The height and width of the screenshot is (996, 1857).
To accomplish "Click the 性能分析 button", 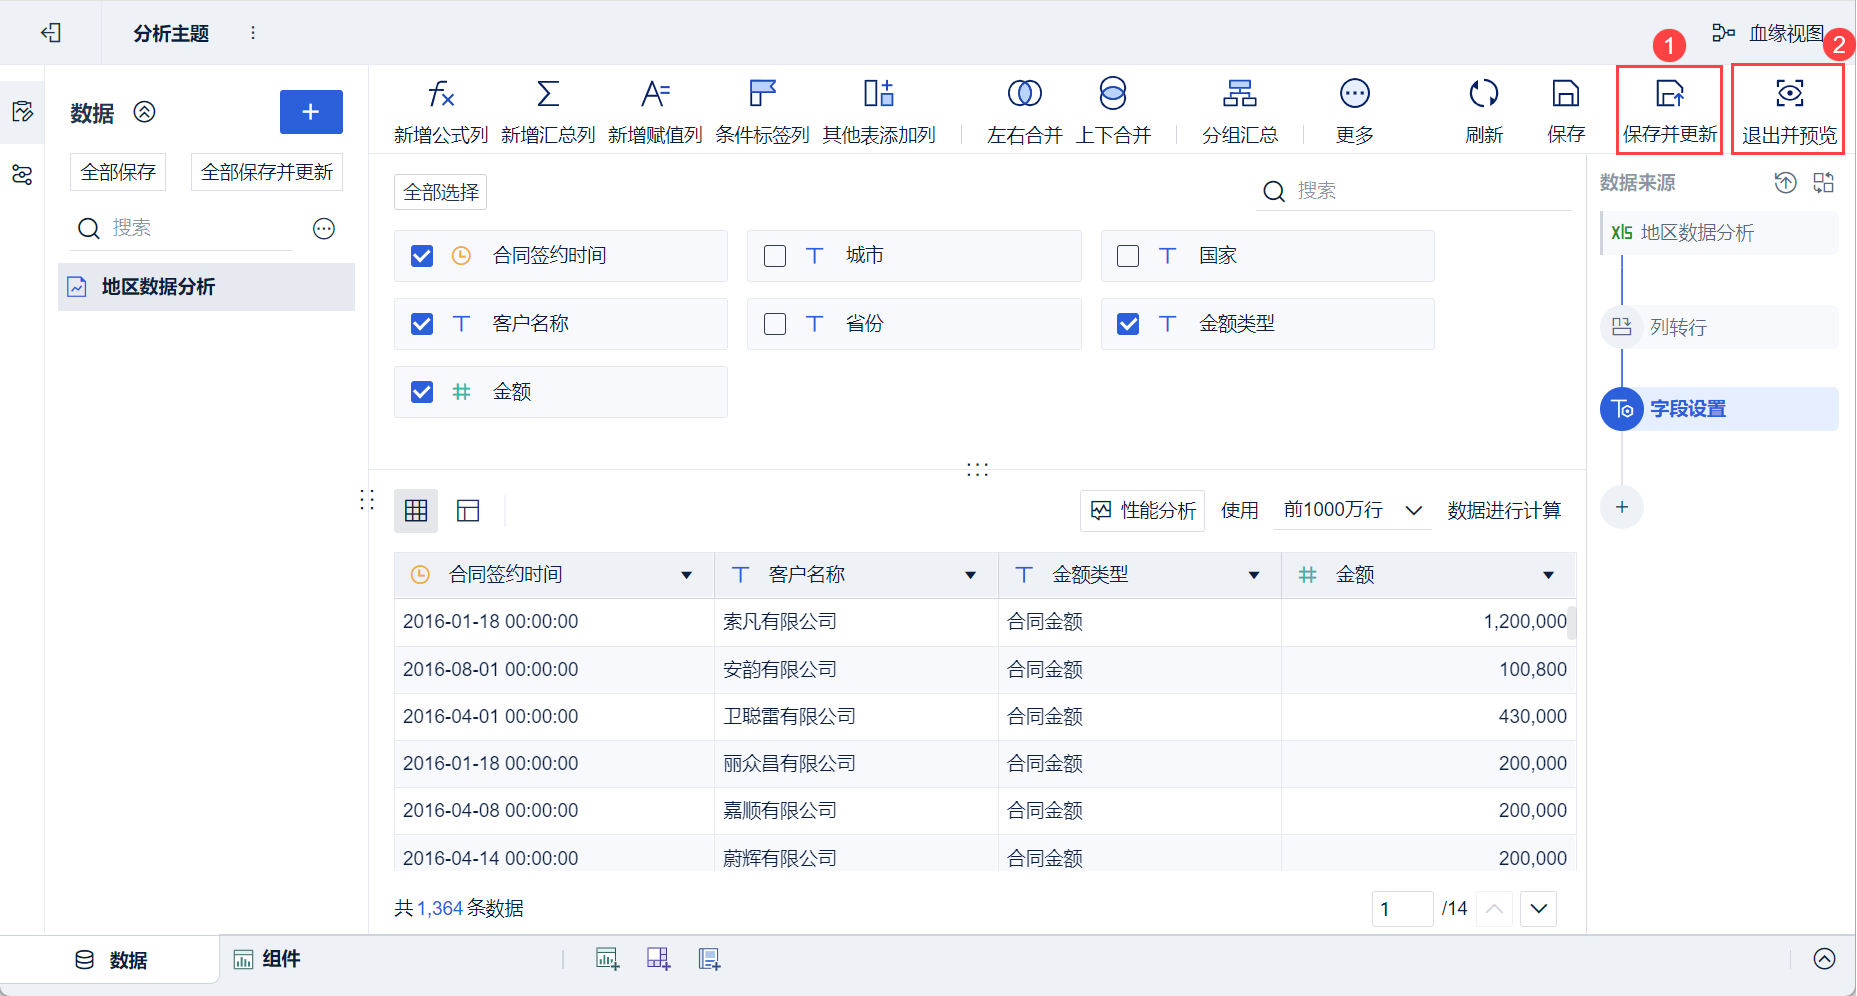I will pyautogui.click(x=1143, y=511).
